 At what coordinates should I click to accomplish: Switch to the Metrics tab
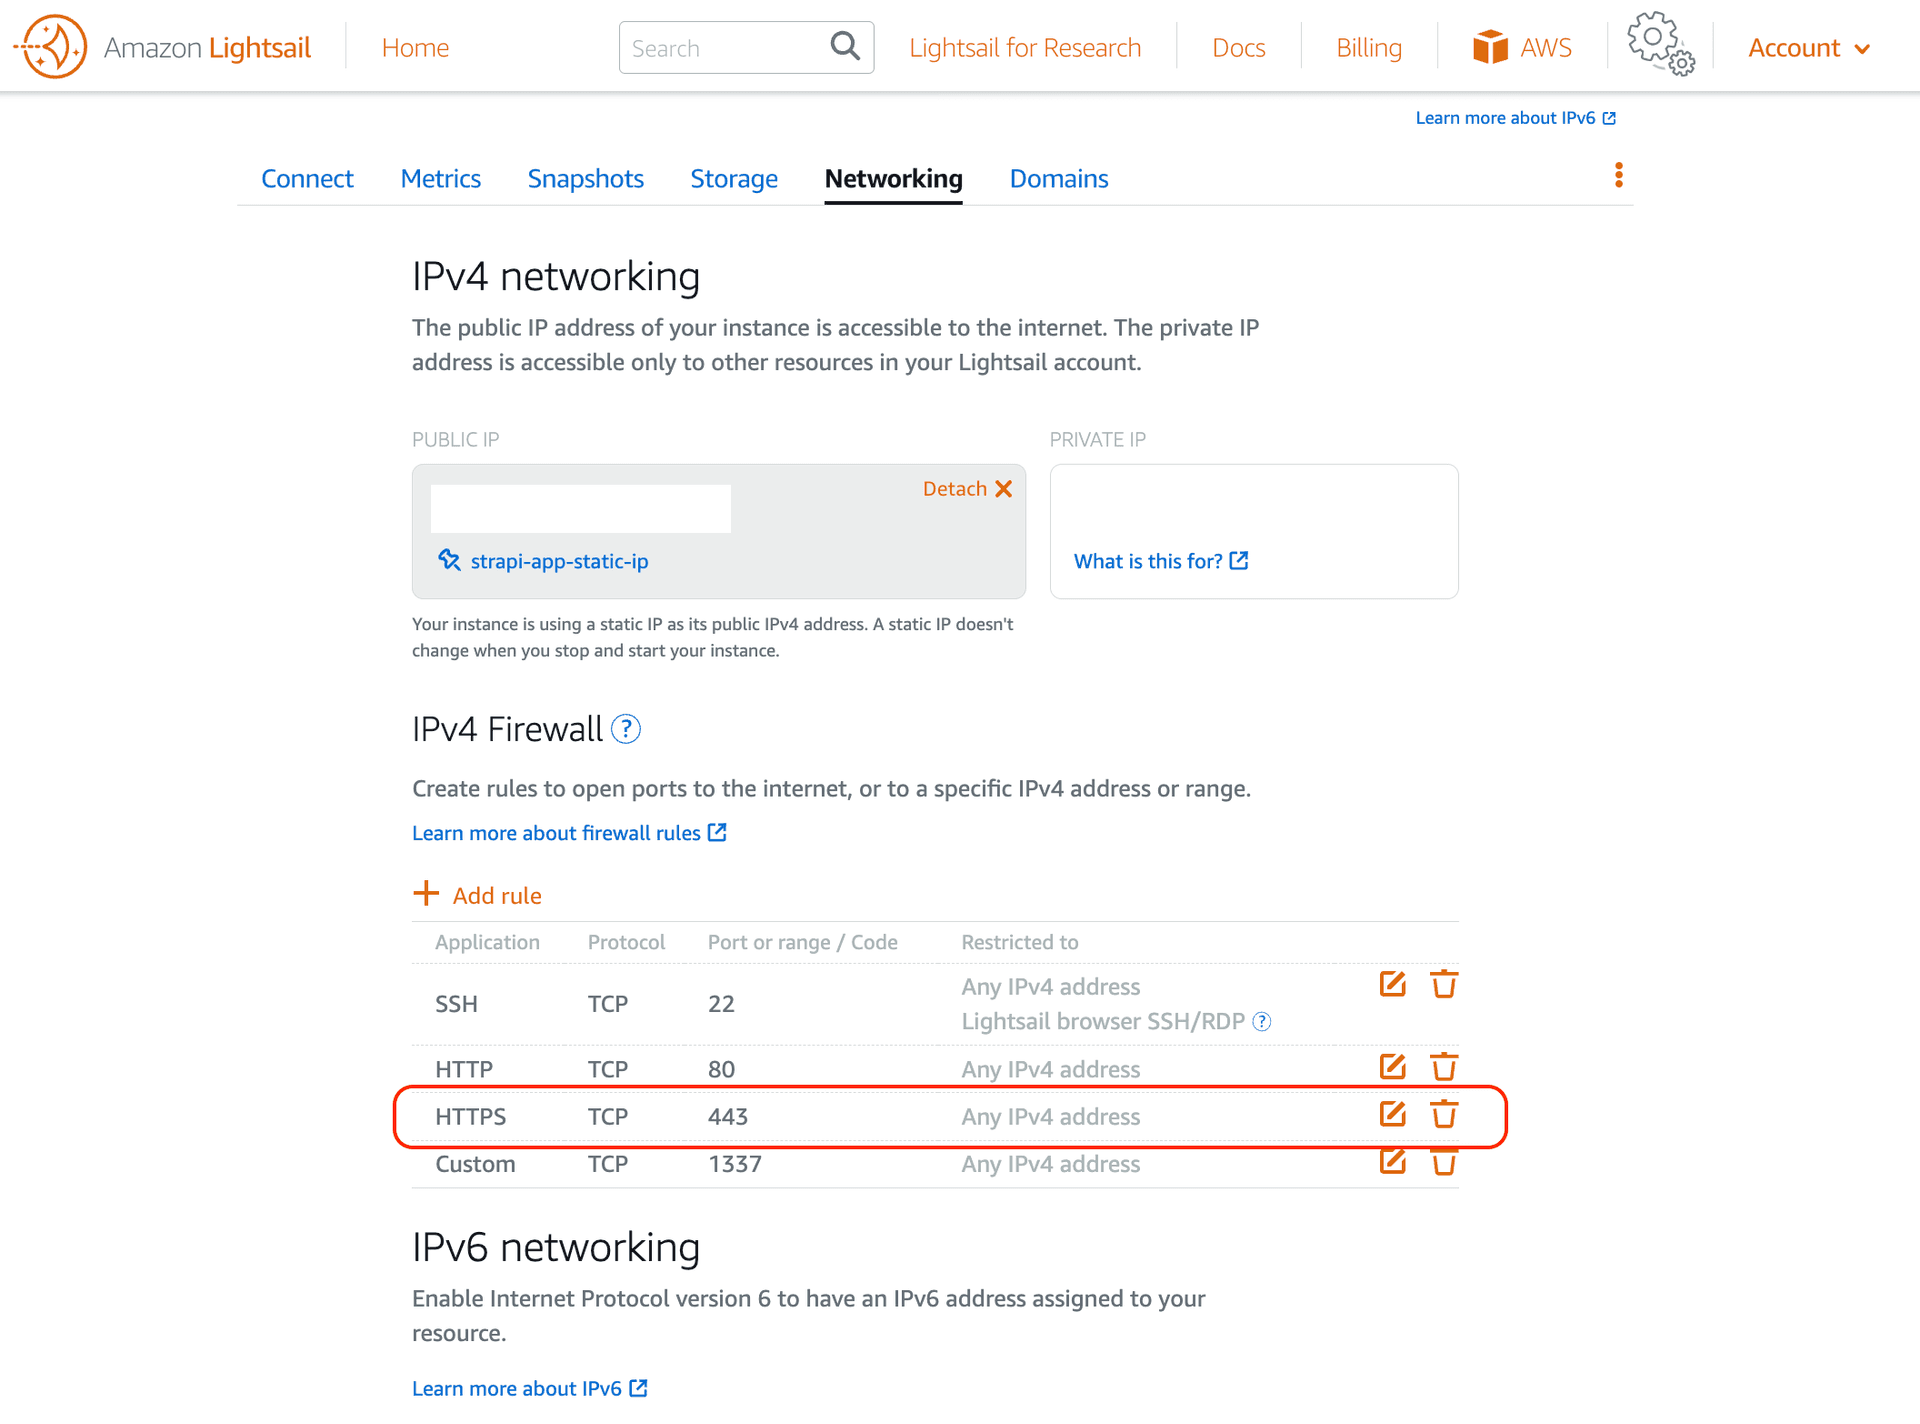pyautogui.click(x=440, y=178)
